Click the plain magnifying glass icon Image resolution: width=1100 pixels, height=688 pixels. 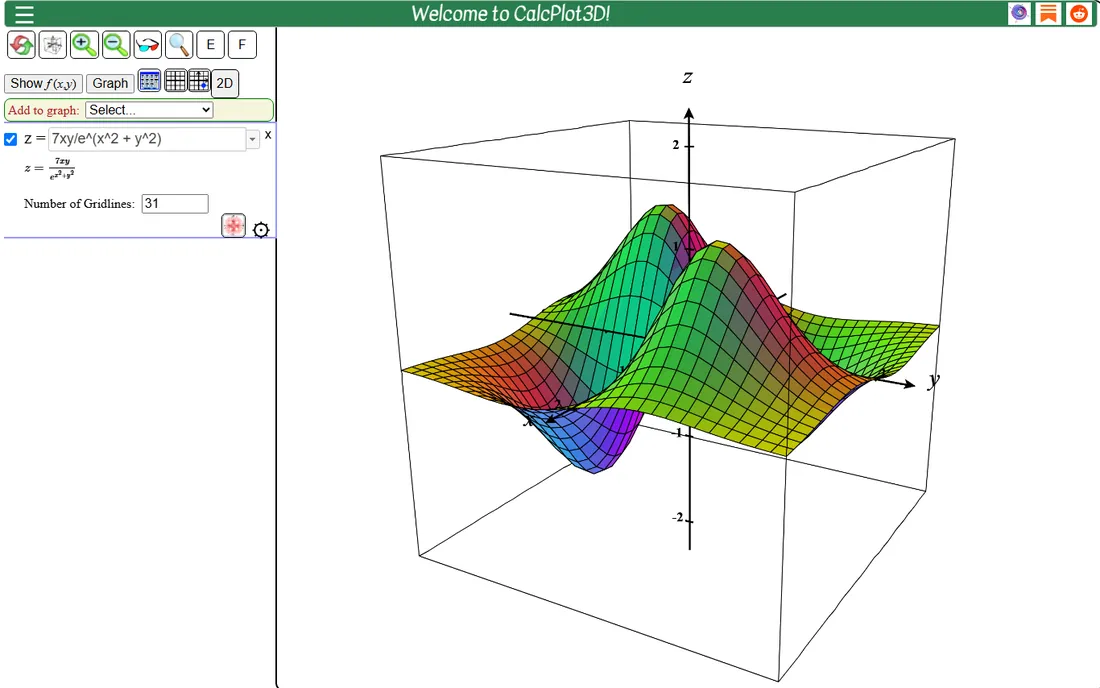(179, 45)
